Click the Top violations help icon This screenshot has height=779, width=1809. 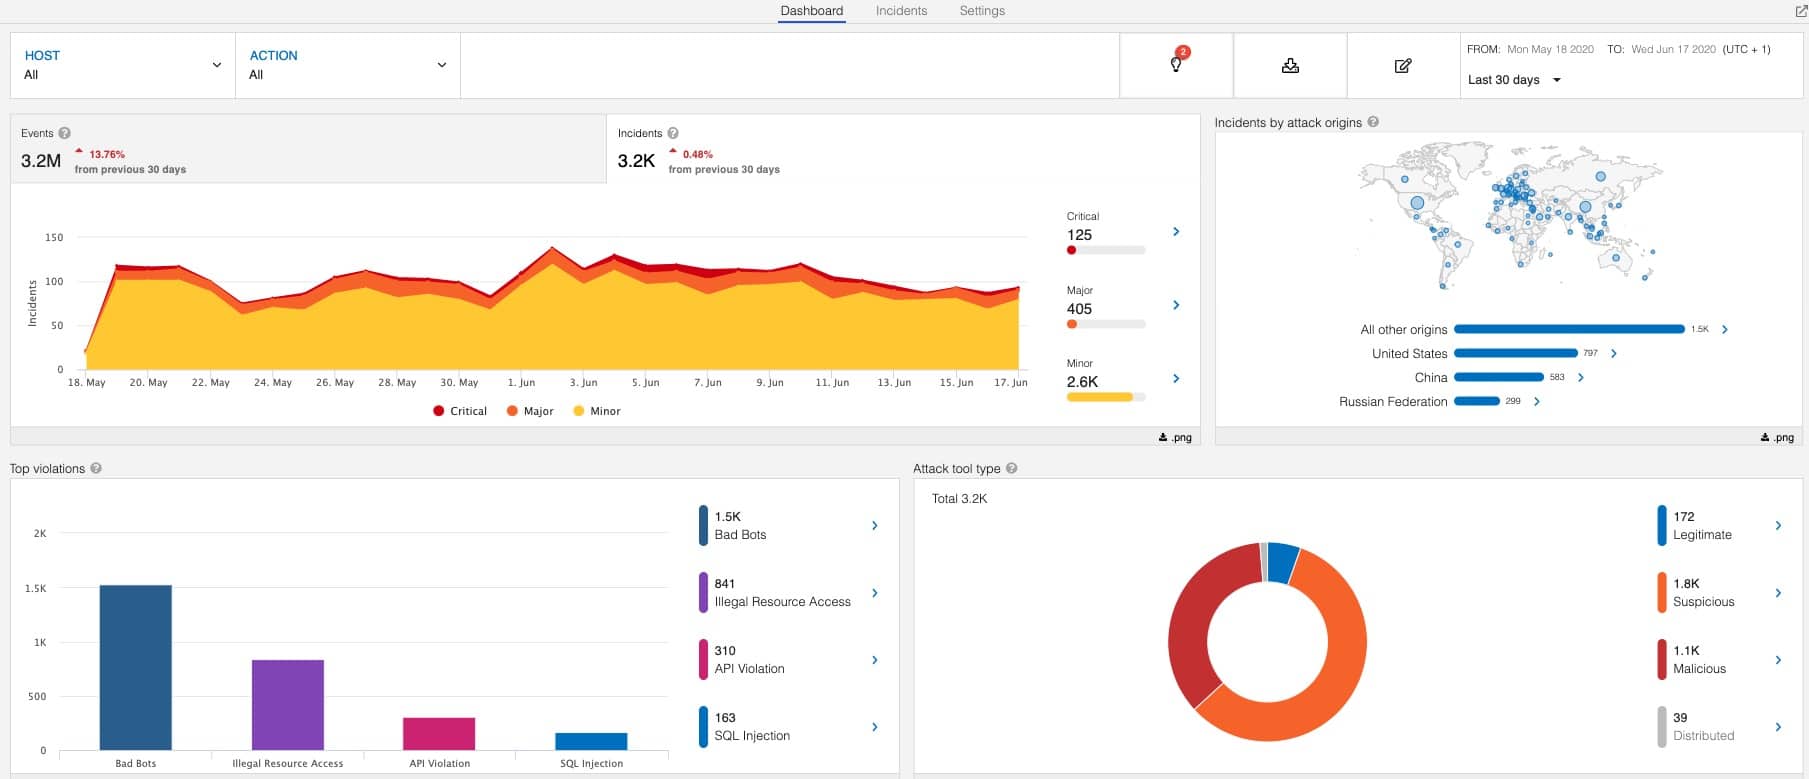(96, 468)
